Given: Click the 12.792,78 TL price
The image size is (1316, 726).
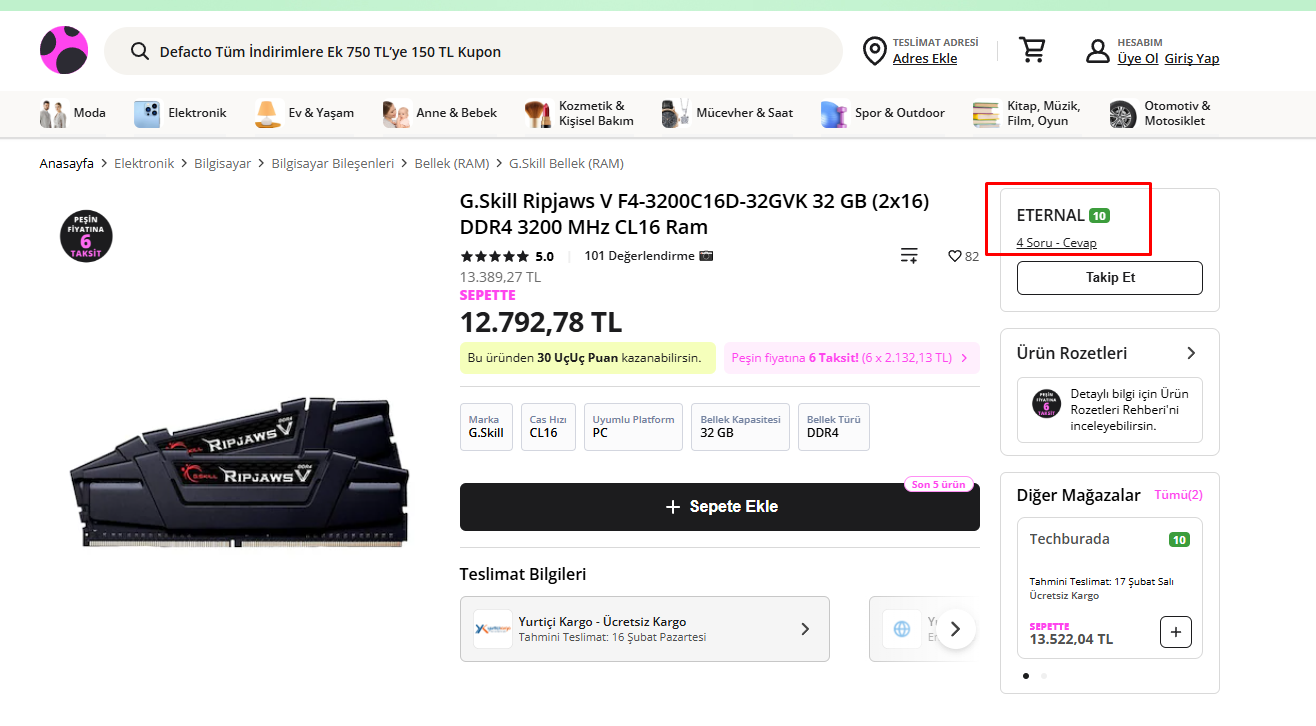Looking at the screenshot, I should tap(541, 322).
